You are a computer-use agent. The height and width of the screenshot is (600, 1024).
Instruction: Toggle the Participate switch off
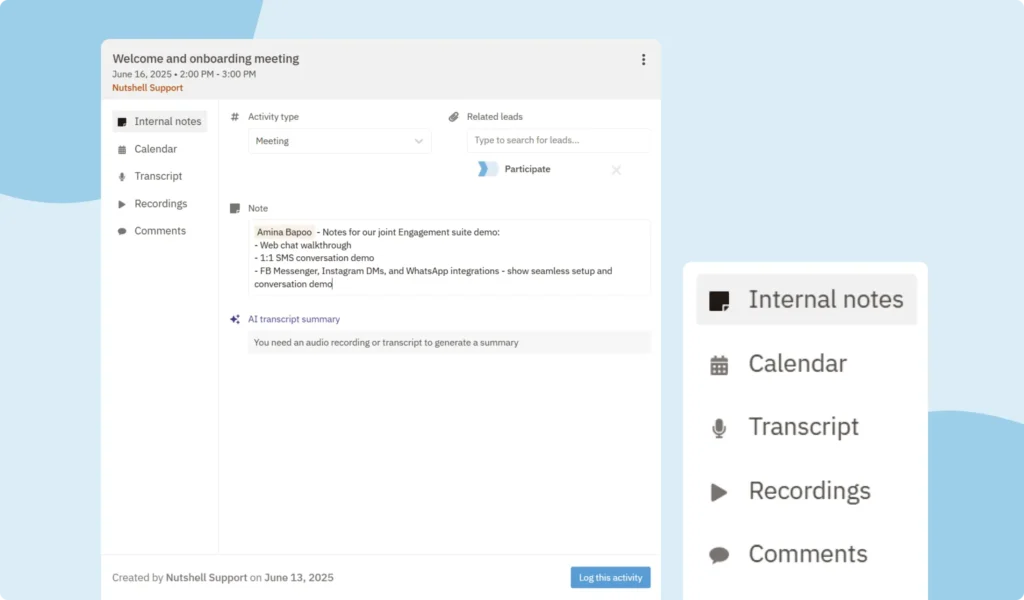click(487, 169)
